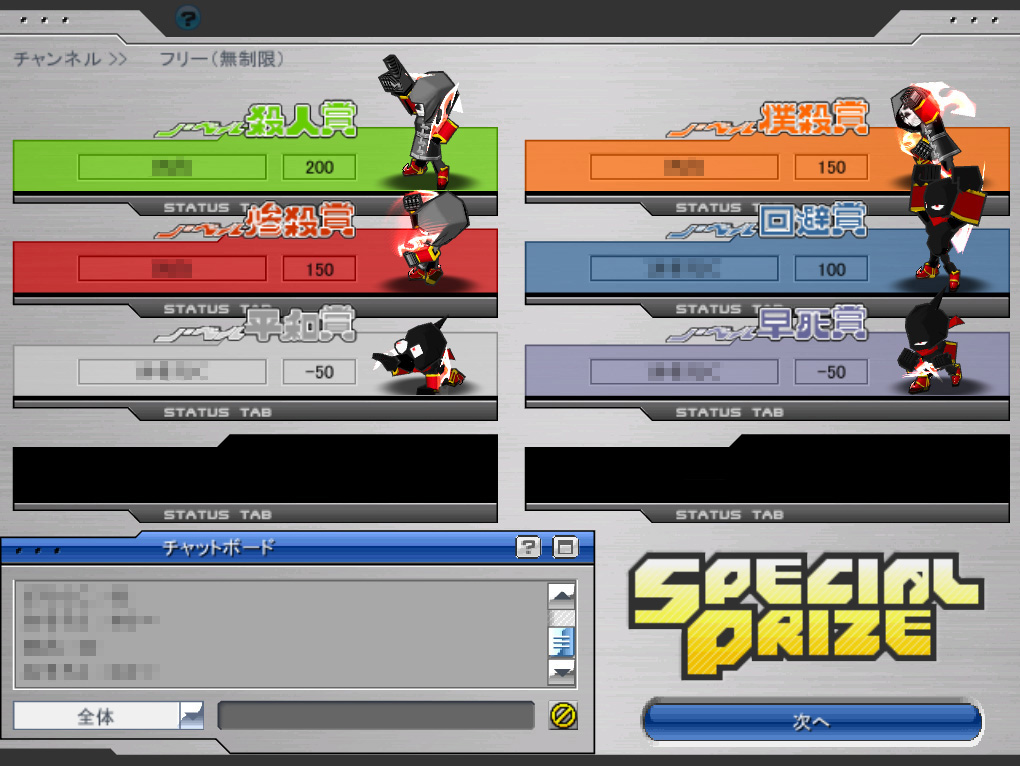The height and width of the screenshot is (766, 1020).
Task: Open STATUS TAB under left black panel
Action: coord(218,514)
